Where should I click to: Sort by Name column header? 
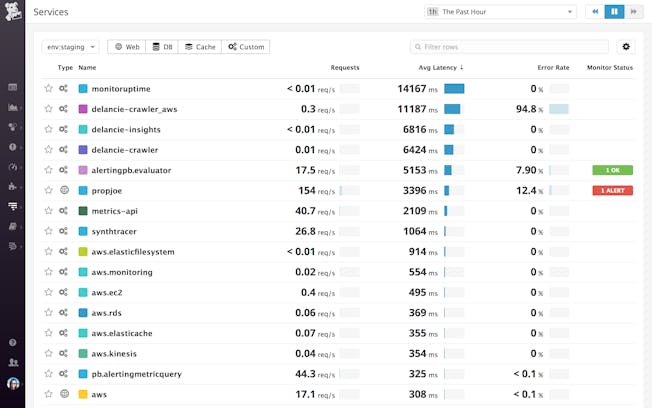(x=87, y=67)
